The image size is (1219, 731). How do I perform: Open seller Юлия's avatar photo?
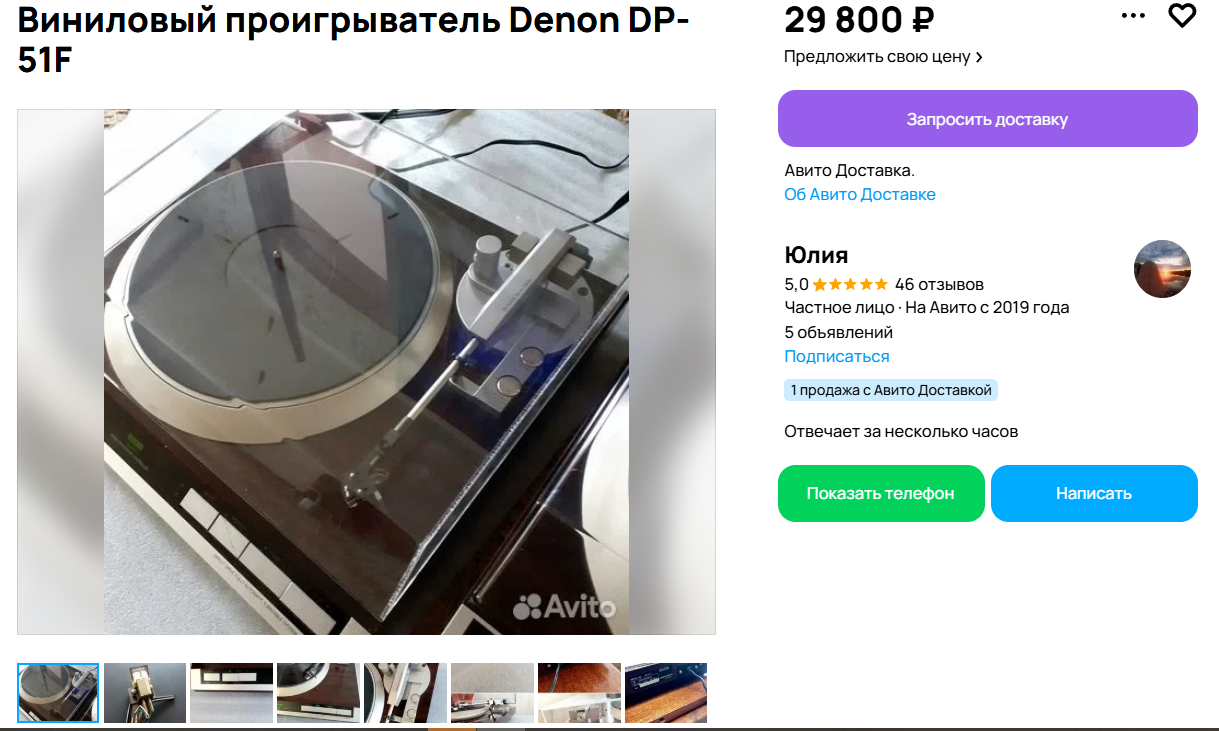[1162, 268]
